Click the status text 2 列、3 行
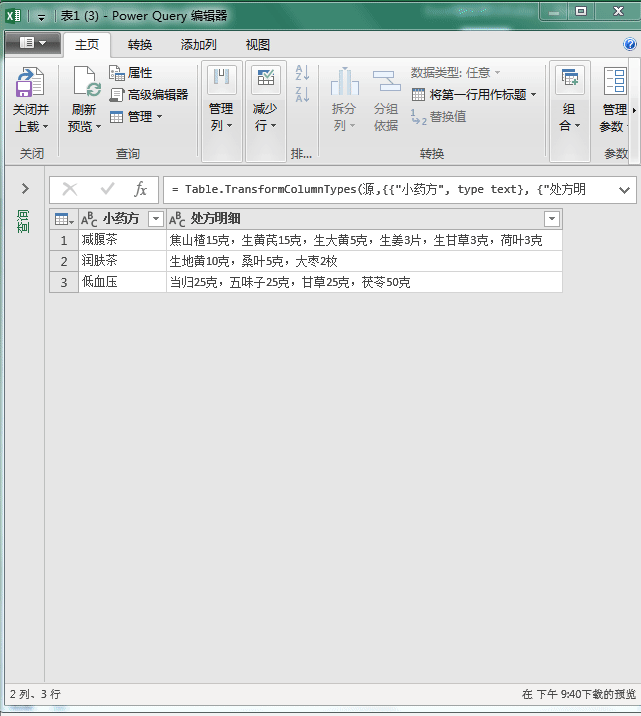641x716 pixels. pos(35,694)
